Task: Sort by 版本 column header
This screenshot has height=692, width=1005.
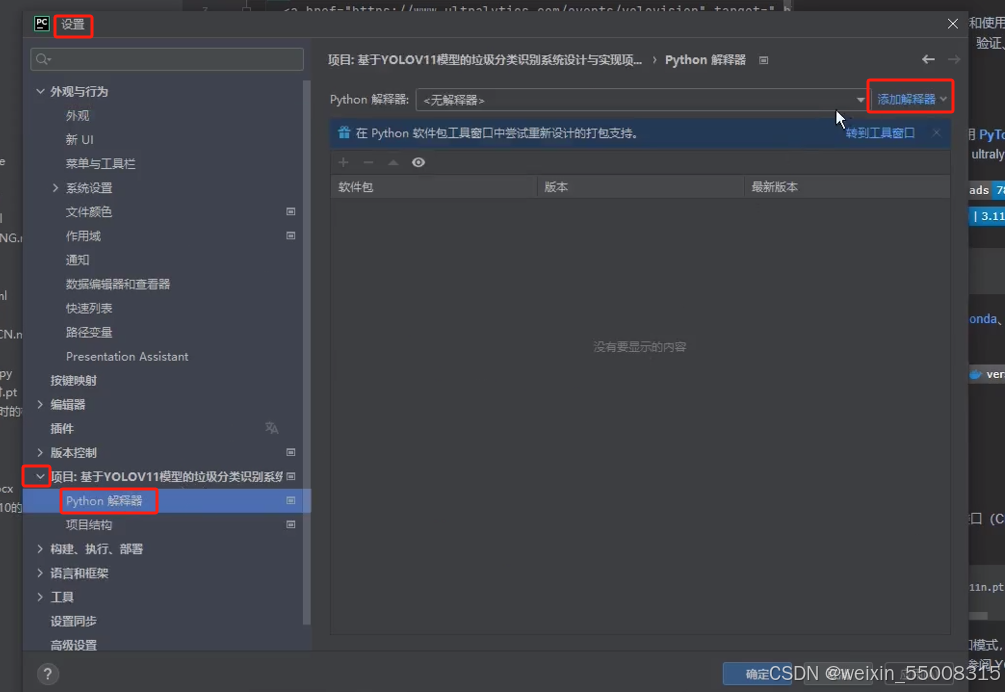Action: (640, 187)
